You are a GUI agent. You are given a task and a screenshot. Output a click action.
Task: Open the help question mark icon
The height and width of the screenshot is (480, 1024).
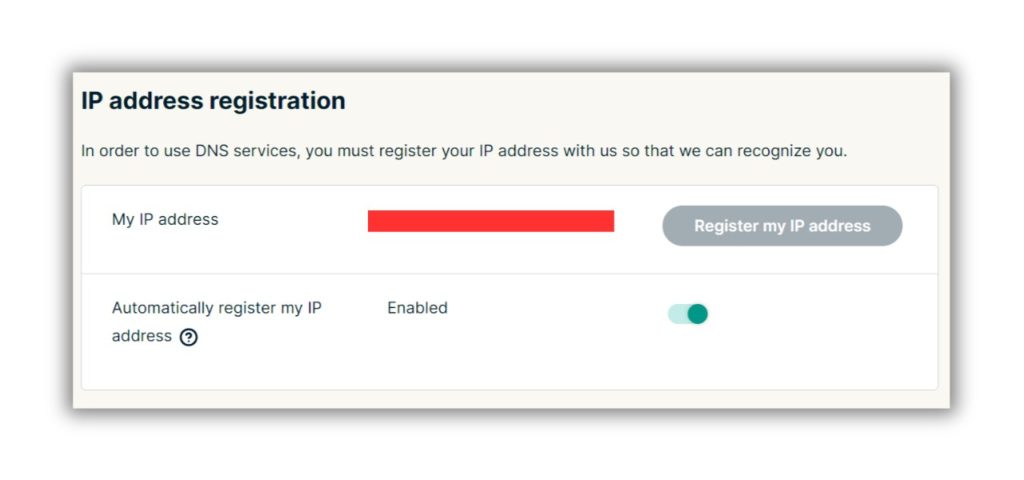189,337
